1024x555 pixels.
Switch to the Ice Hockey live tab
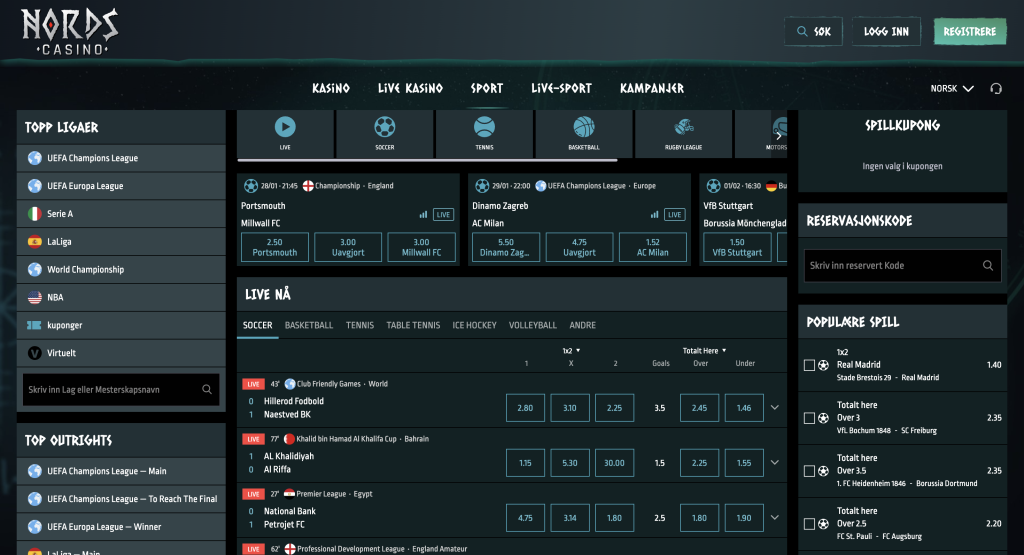(474, 325)
